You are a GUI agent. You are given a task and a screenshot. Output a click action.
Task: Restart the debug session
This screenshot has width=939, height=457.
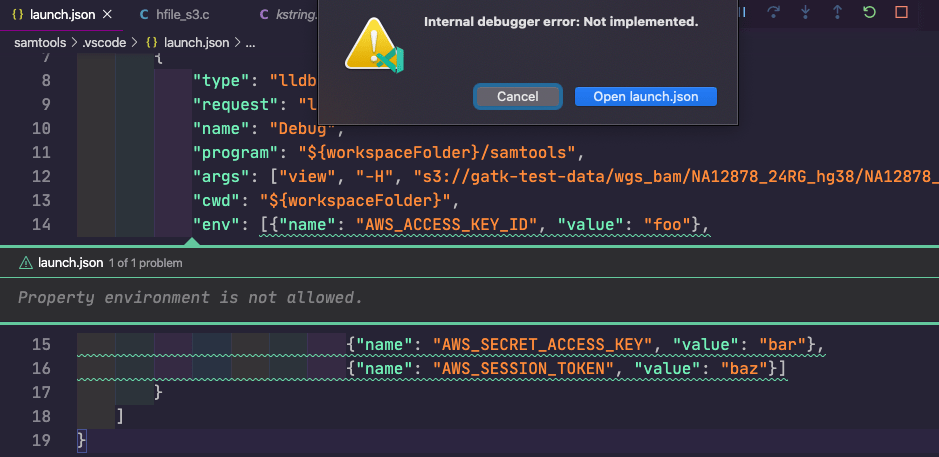[869, 13]
